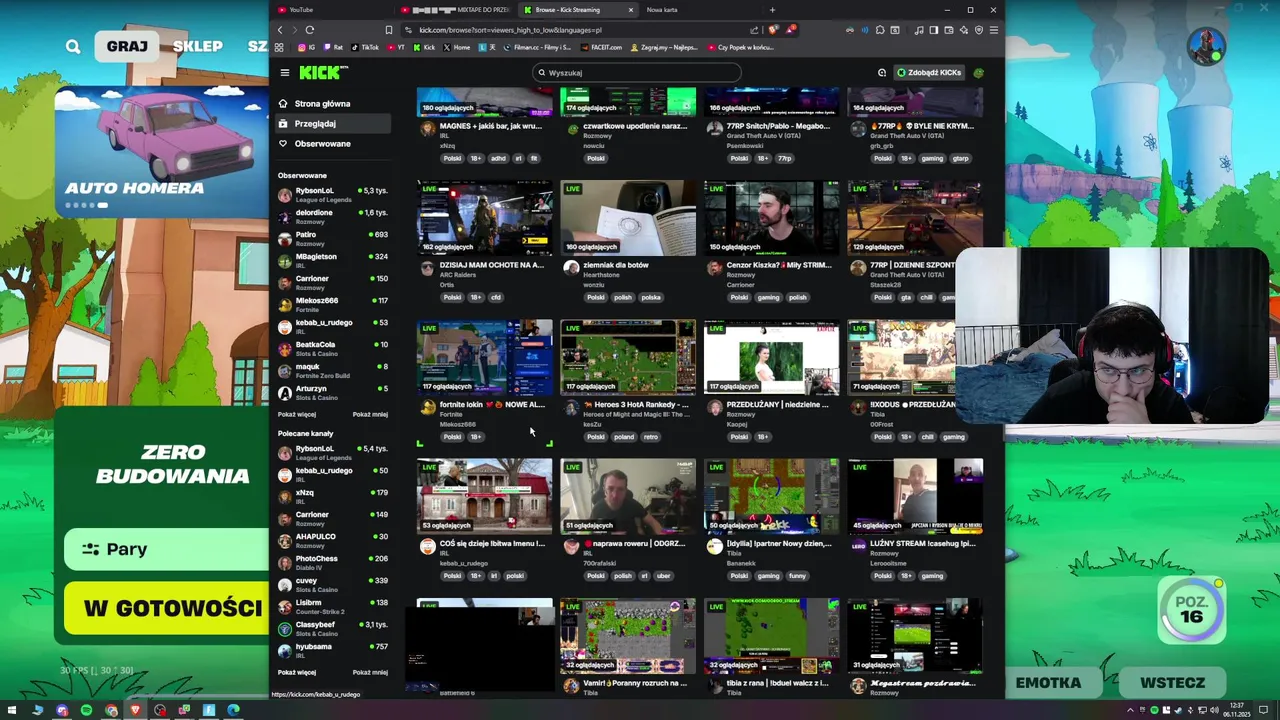Open followed channel delordione
Screen dimensions: 1280x720
pos(333,216)
